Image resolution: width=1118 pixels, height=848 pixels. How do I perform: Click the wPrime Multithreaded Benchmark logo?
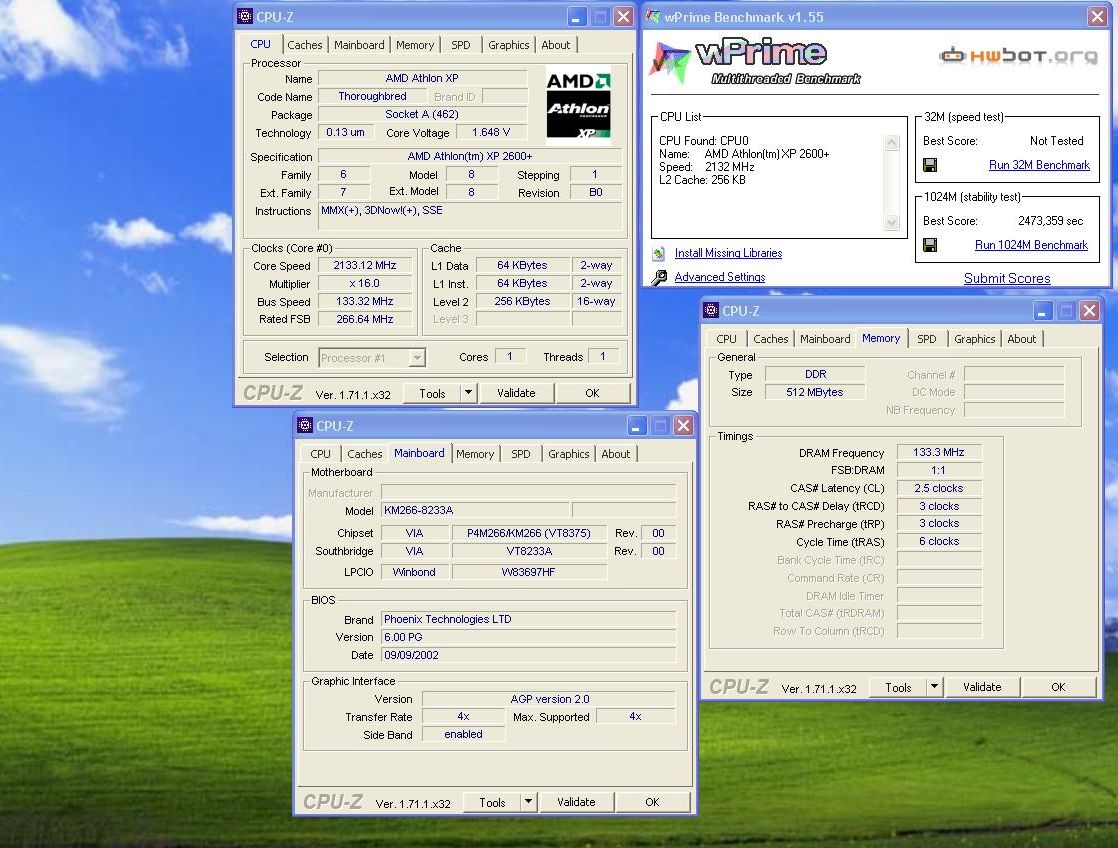(x=756, y=62)
